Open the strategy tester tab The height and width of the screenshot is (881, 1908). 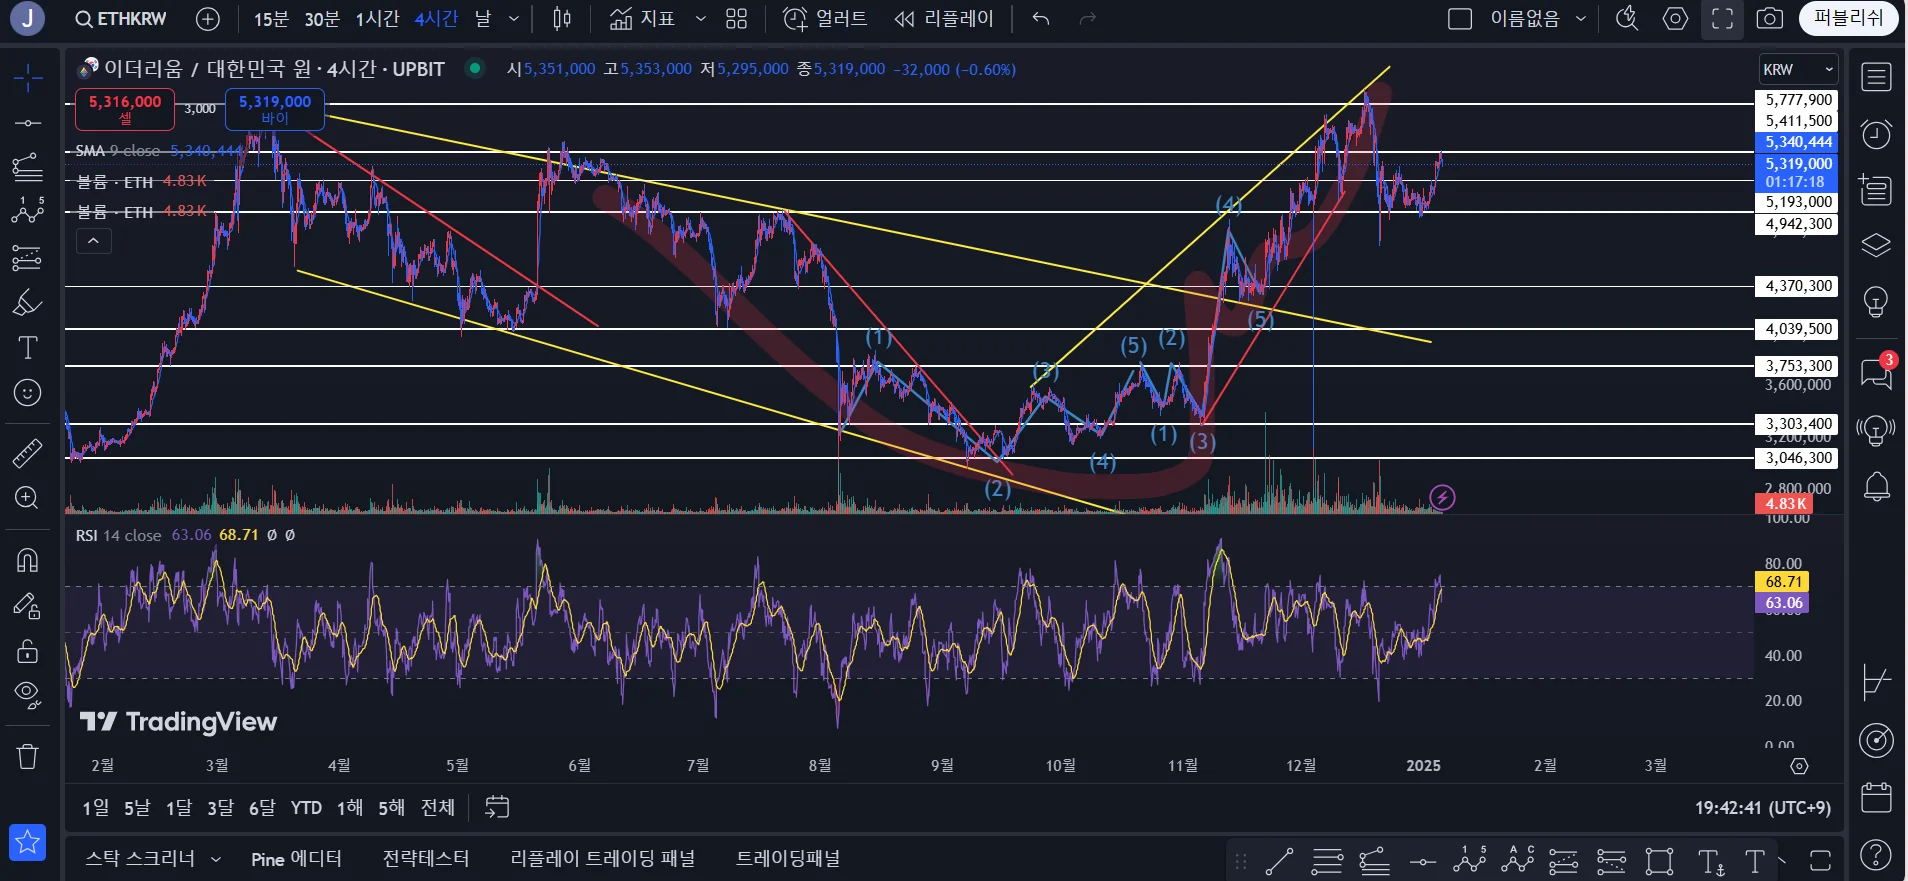(x=425, y=859)
